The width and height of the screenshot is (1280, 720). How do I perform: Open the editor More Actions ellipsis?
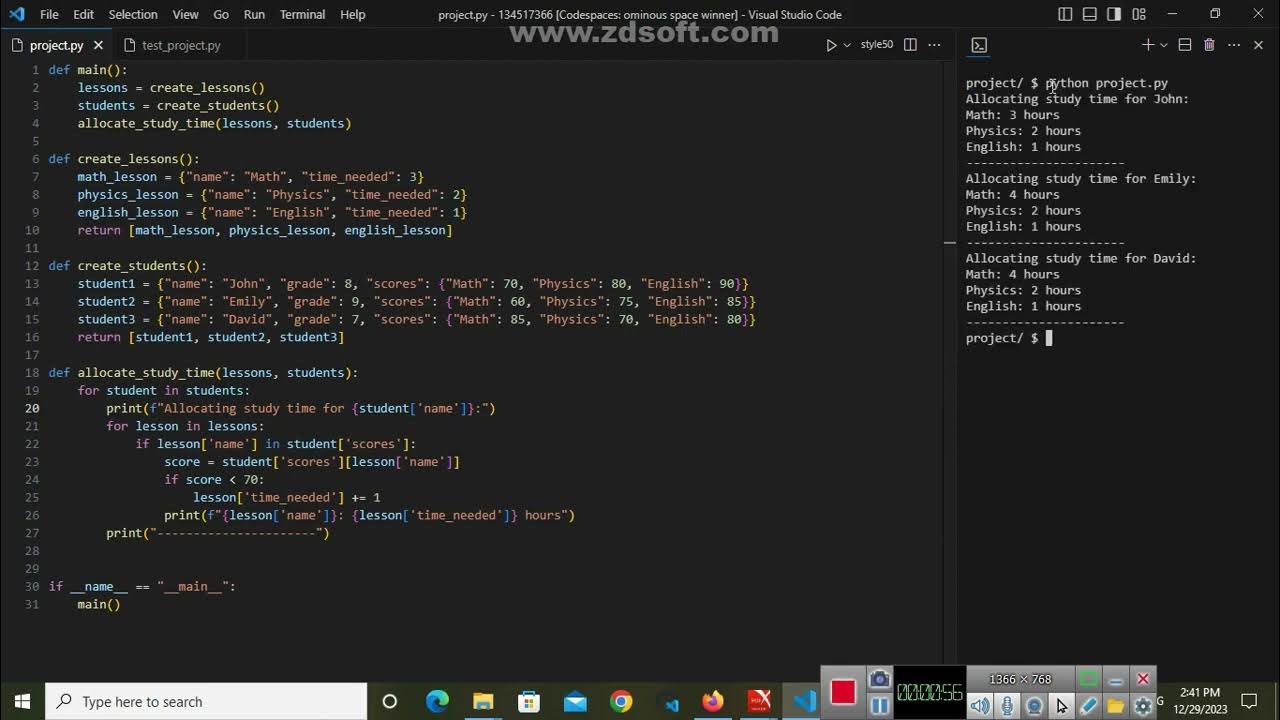click(x=934, y=45)
